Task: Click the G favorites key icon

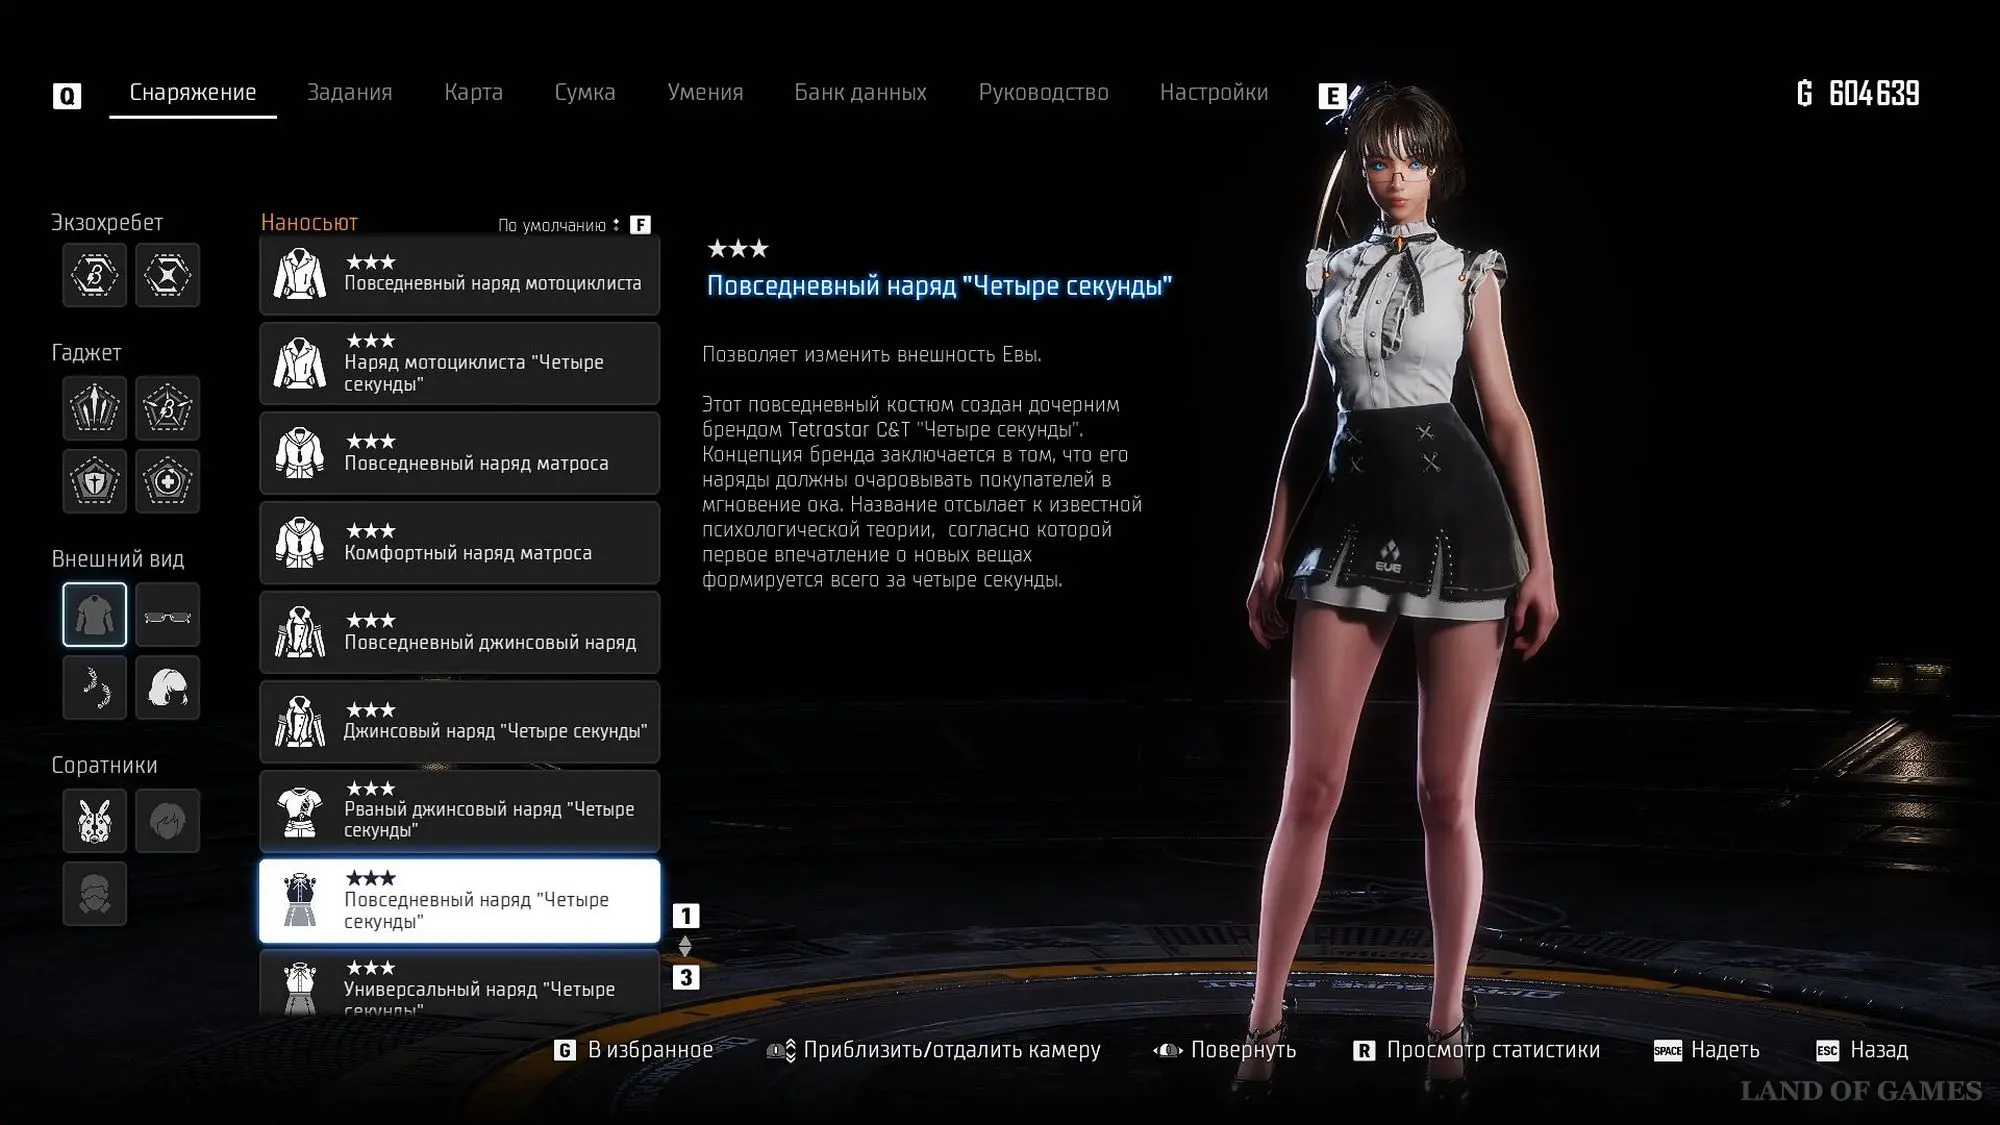Action: [565, 1050]
